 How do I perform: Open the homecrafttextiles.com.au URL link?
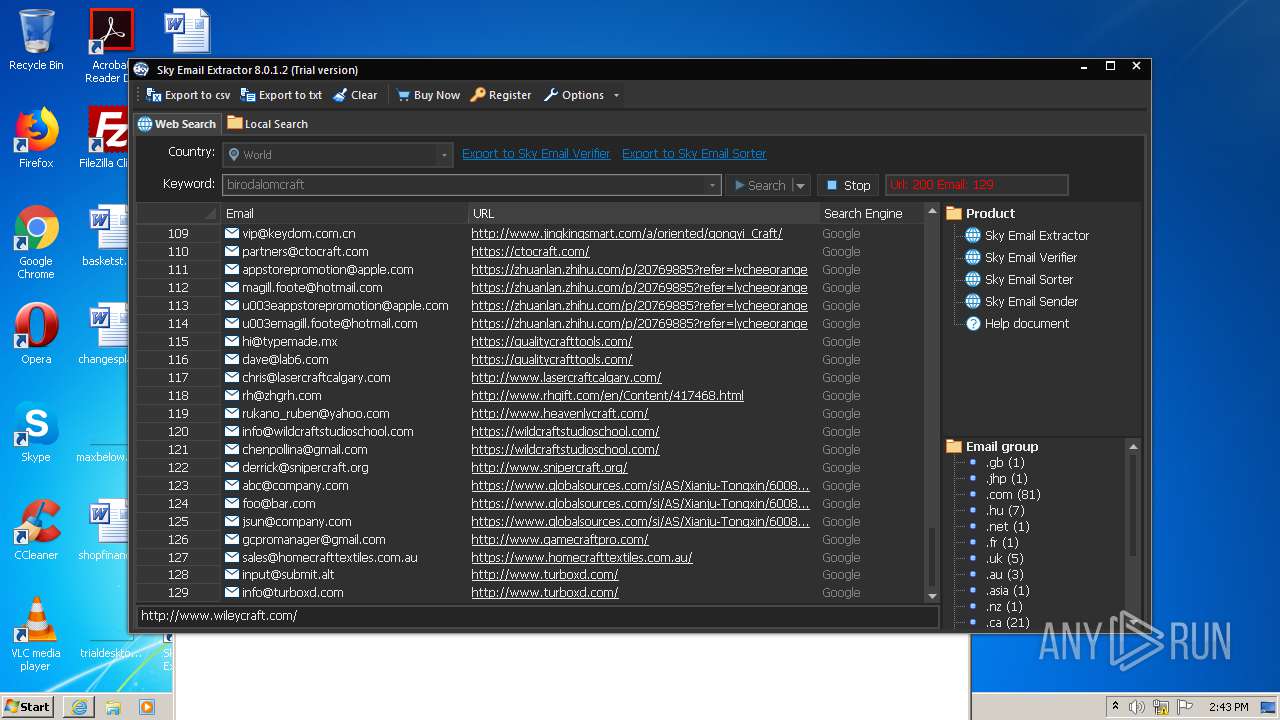582,557
